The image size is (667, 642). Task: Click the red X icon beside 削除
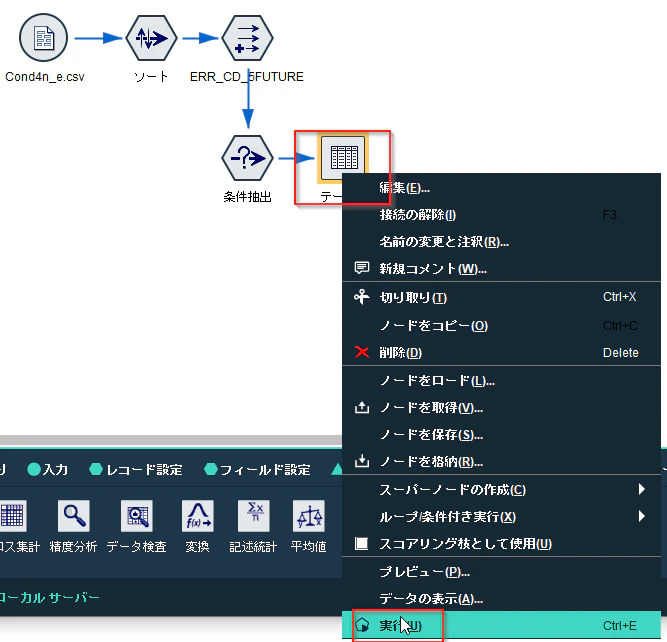pos(362,352)
